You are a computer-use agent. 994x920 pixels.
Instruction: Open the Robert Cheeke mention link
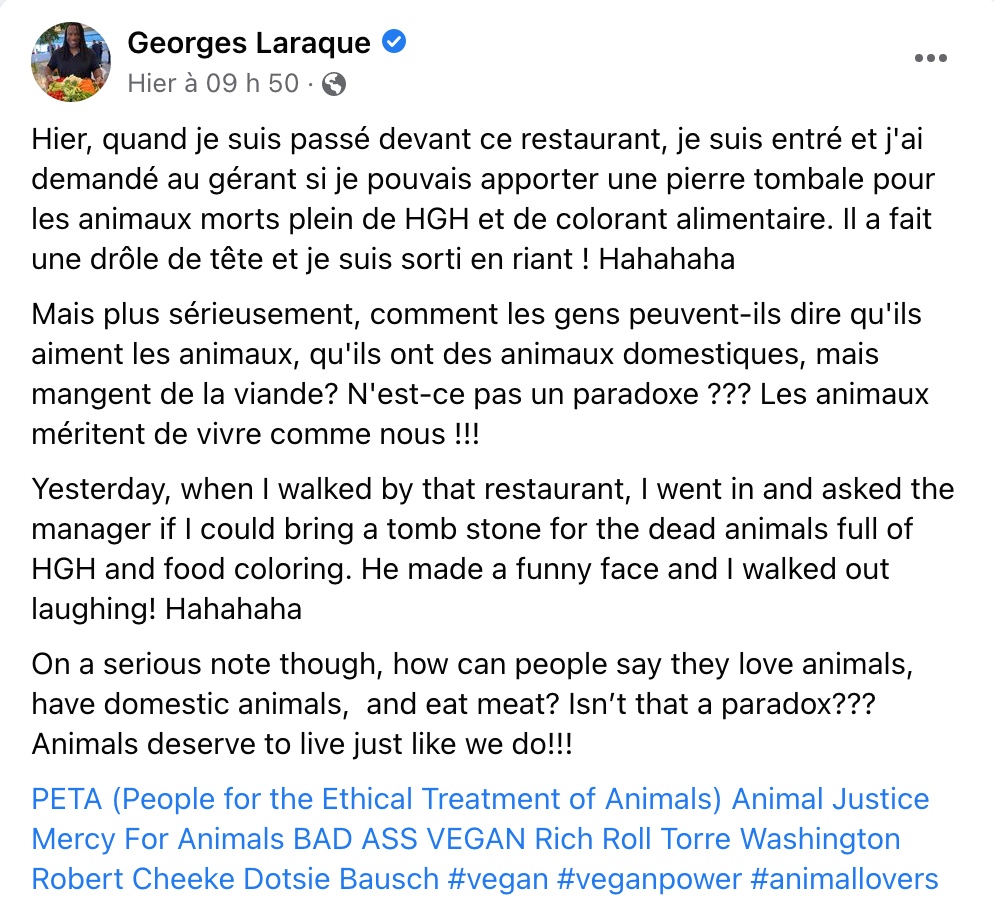[x=133, y=879]
